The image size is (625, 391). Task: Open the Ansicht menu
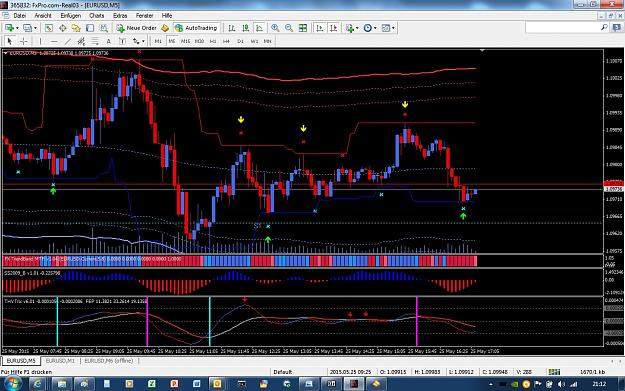click(43, 16)
